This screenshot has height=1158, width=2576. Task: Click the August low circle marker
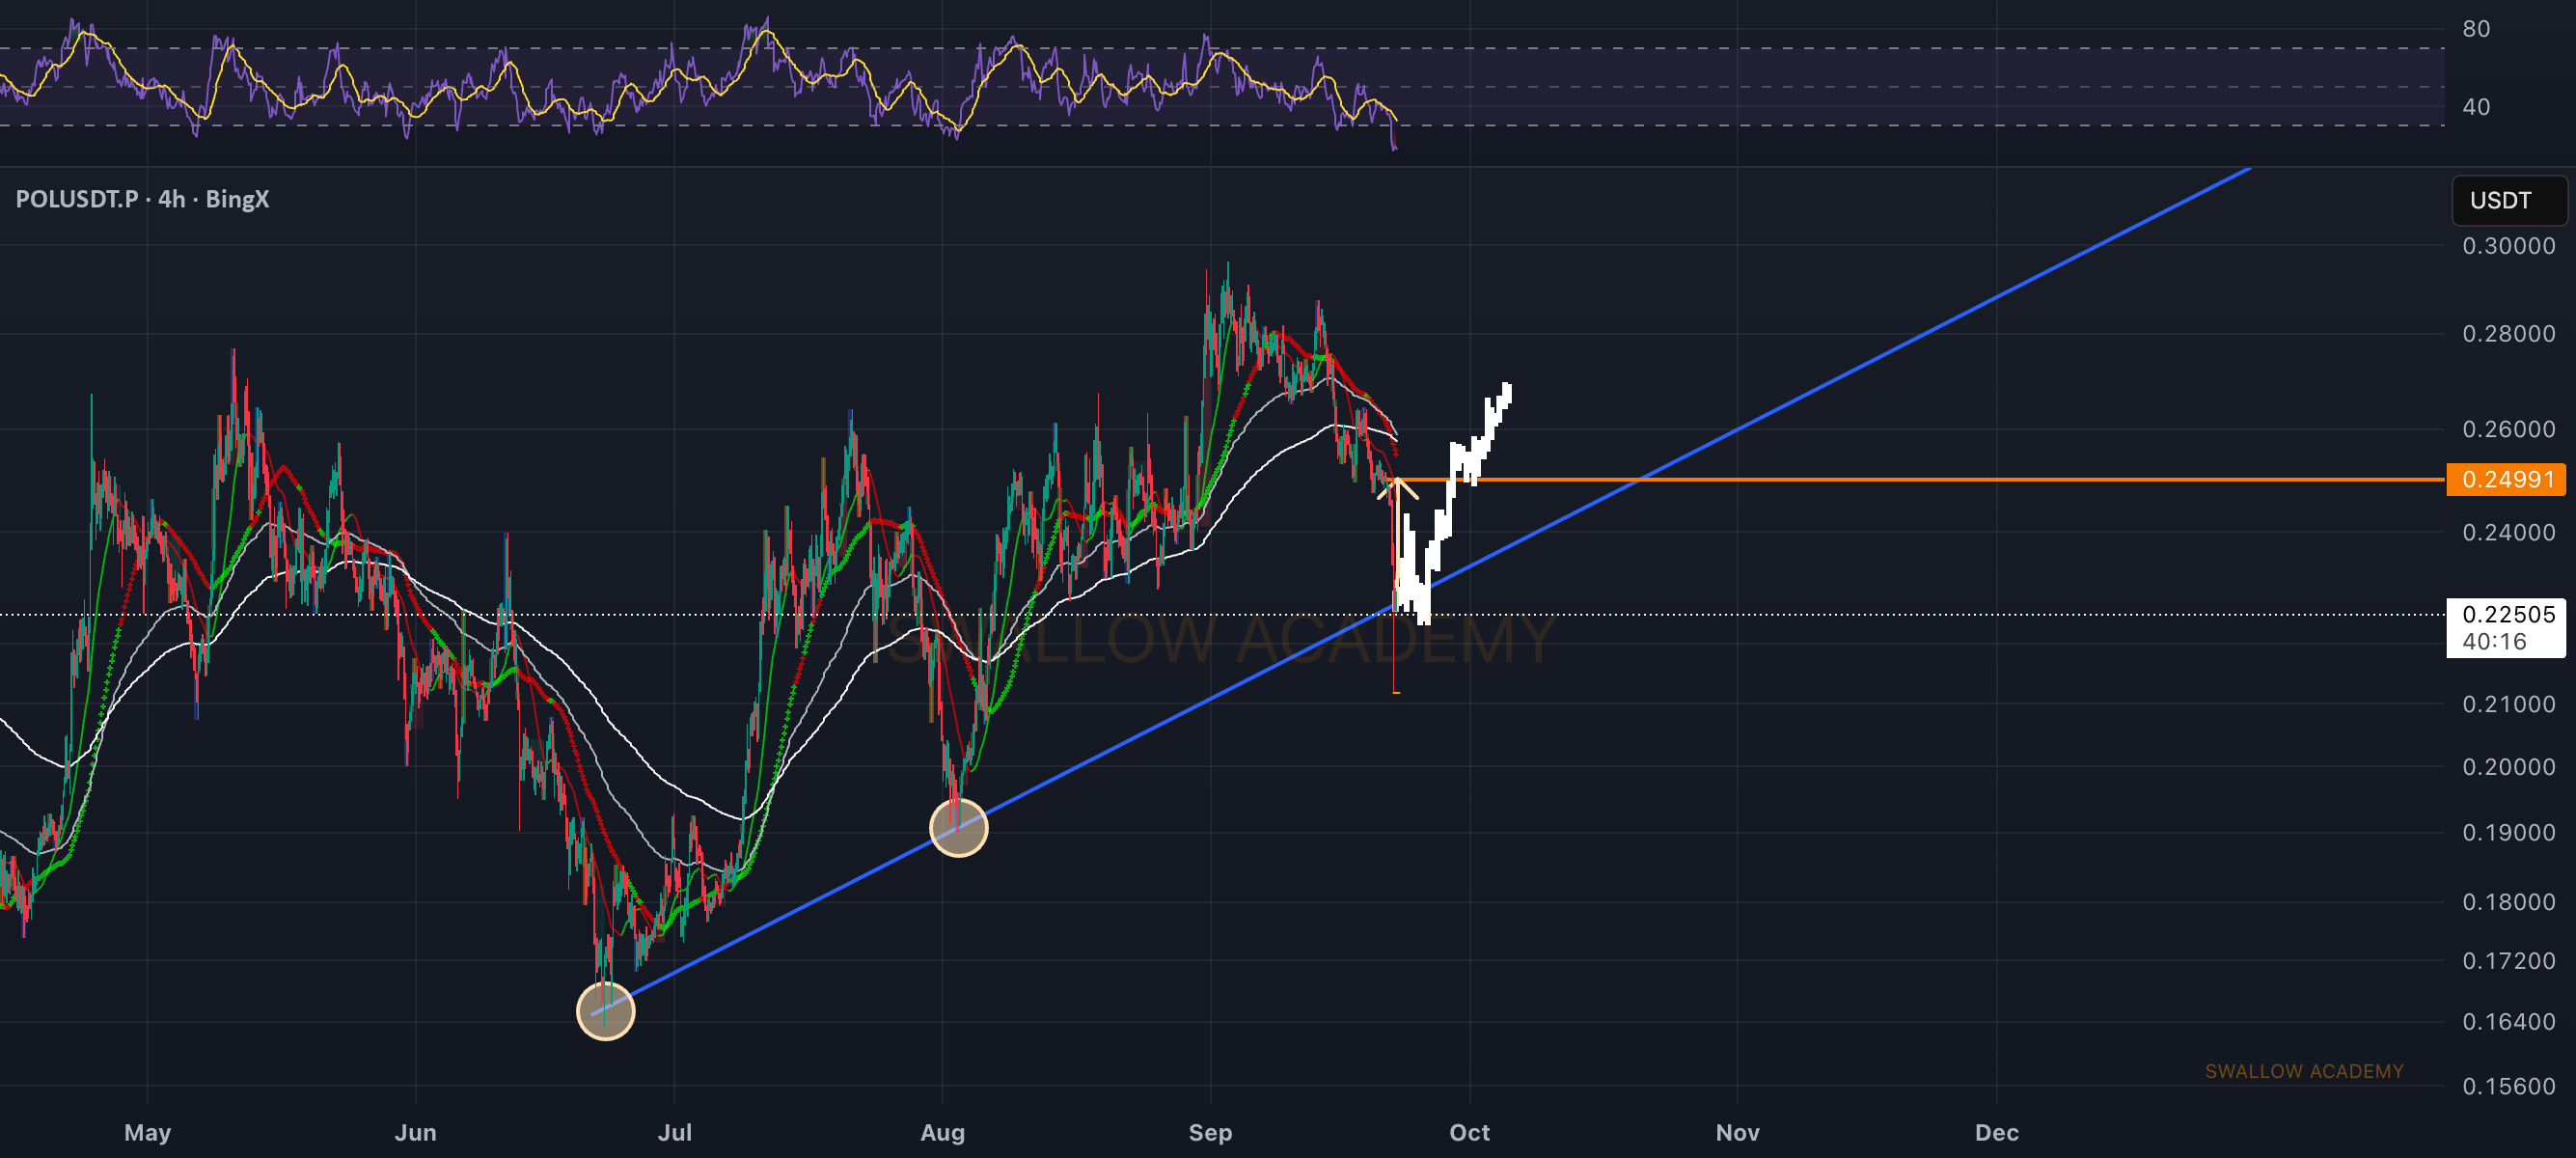(x=959, y=827)
